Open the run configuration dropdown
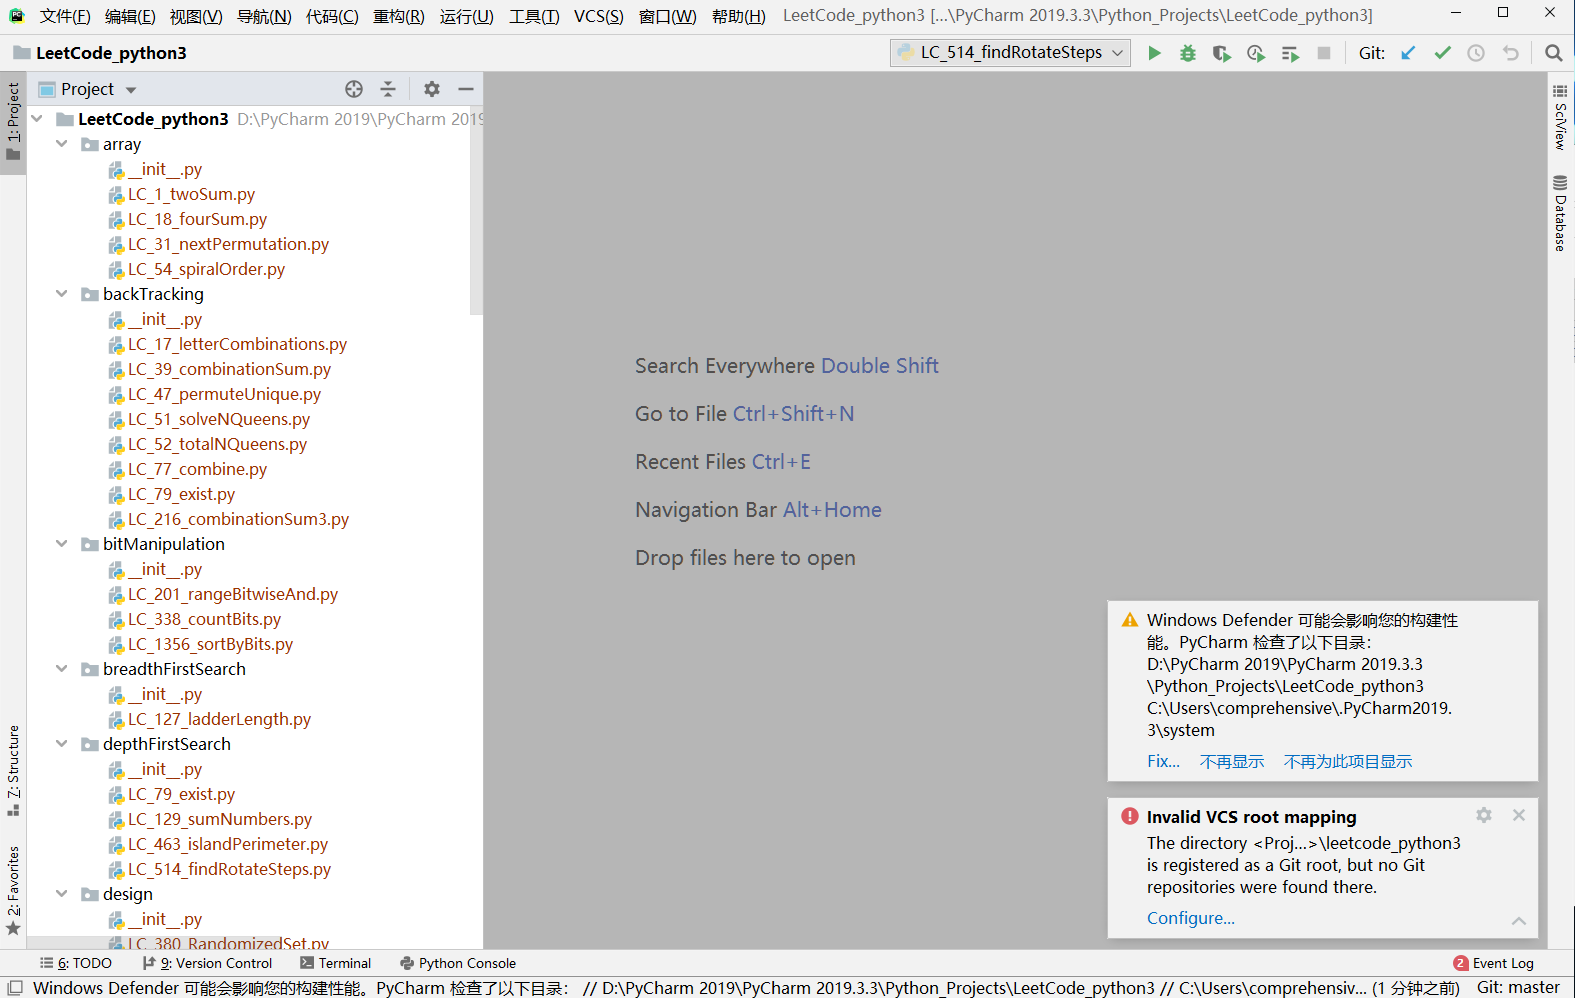Image resolution: width=1575 pixels, height=998 pixels. tap(1010, 53)
